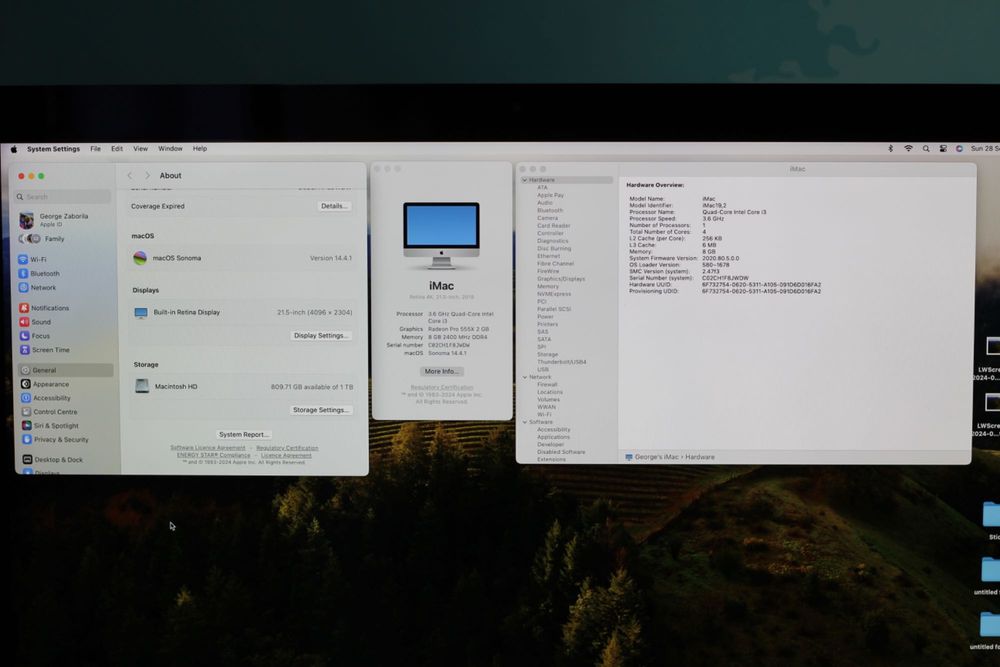Open Regulatory Certification link in iMac window
Viewport: 1000px width, 667px height.
coord(442,387)
